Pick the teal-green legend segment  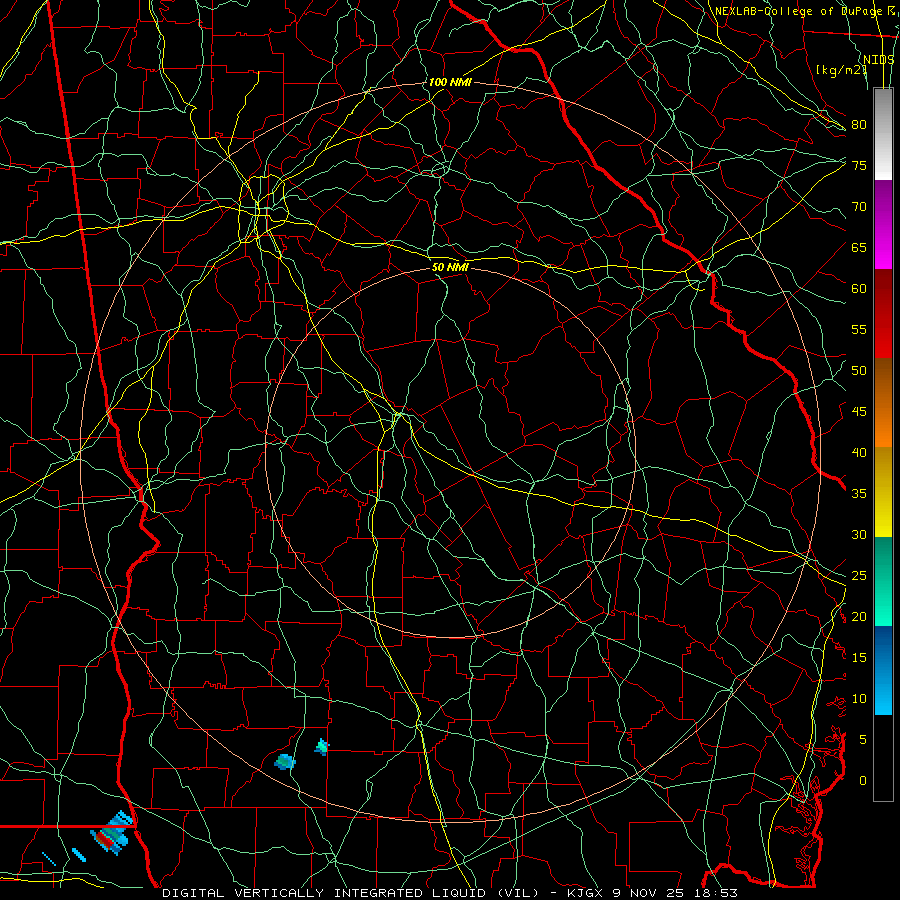pyautogui.click(x=883, y=581)
